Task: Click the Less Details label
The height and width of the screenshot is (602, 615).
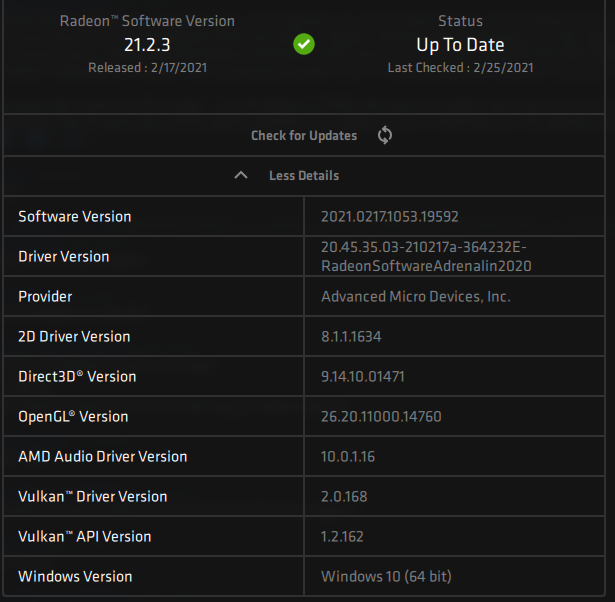Action: click(304, 175)
